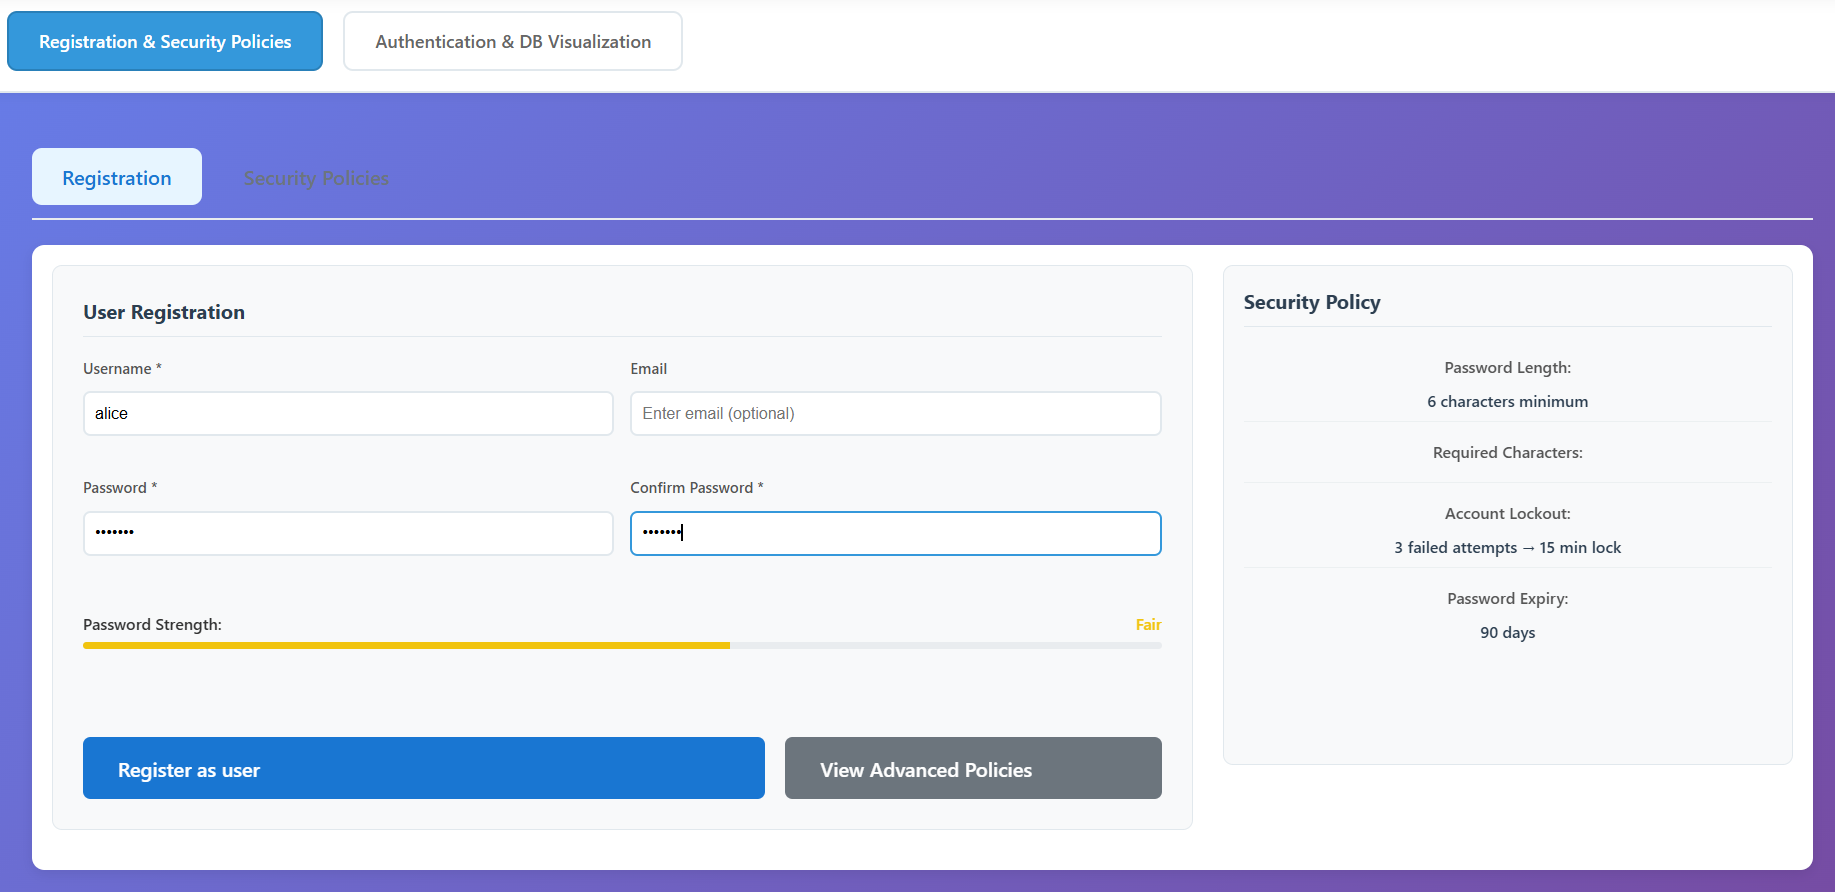The height and width of the screenshot is (892, 1835).
Task: Click into the Password input field
Action: (x=348, y=533)
